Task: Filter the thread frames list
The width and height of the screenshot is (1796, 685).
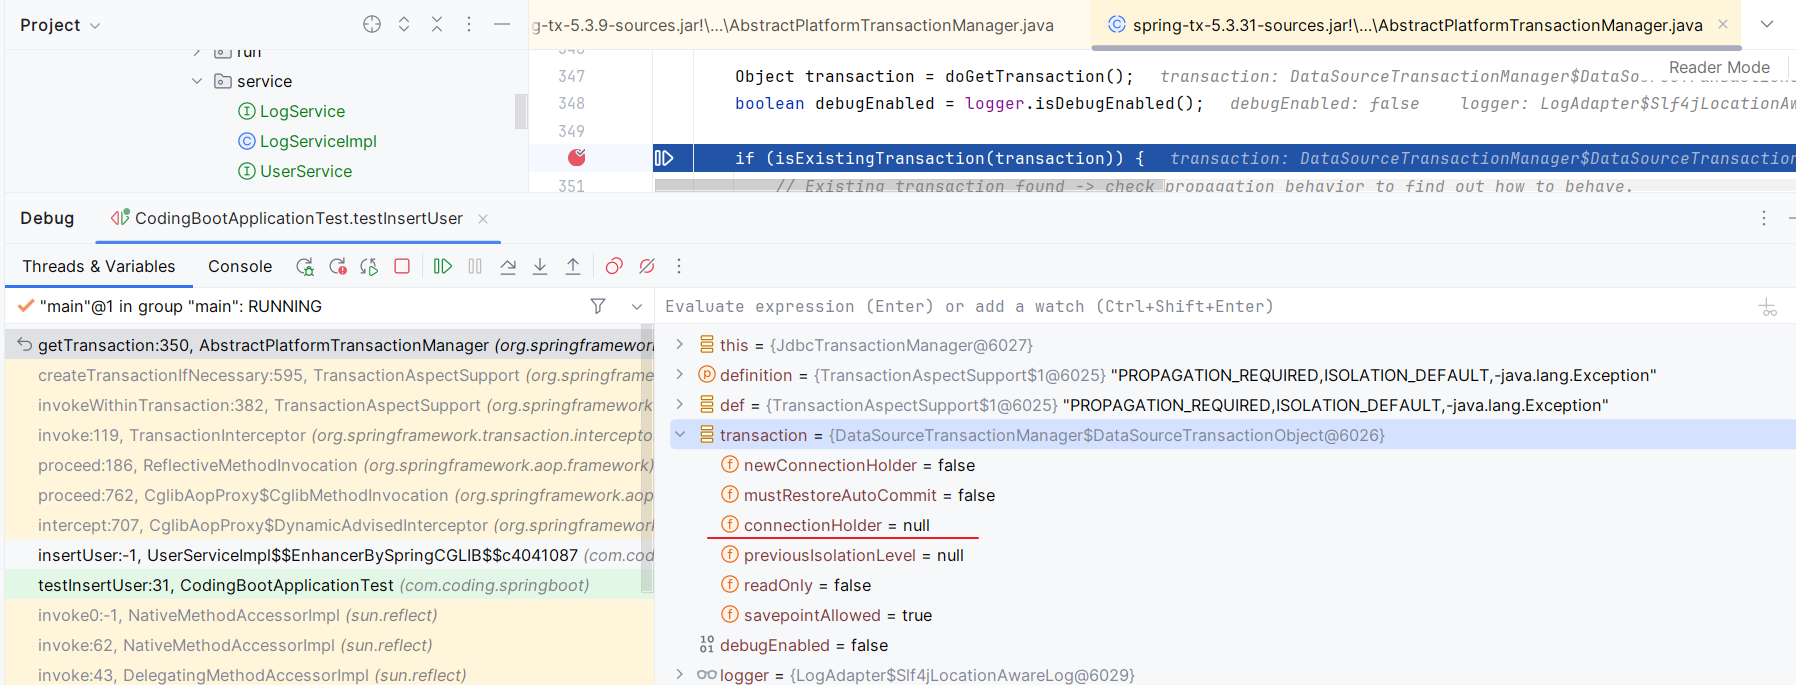Action: (x=598, y=306)
